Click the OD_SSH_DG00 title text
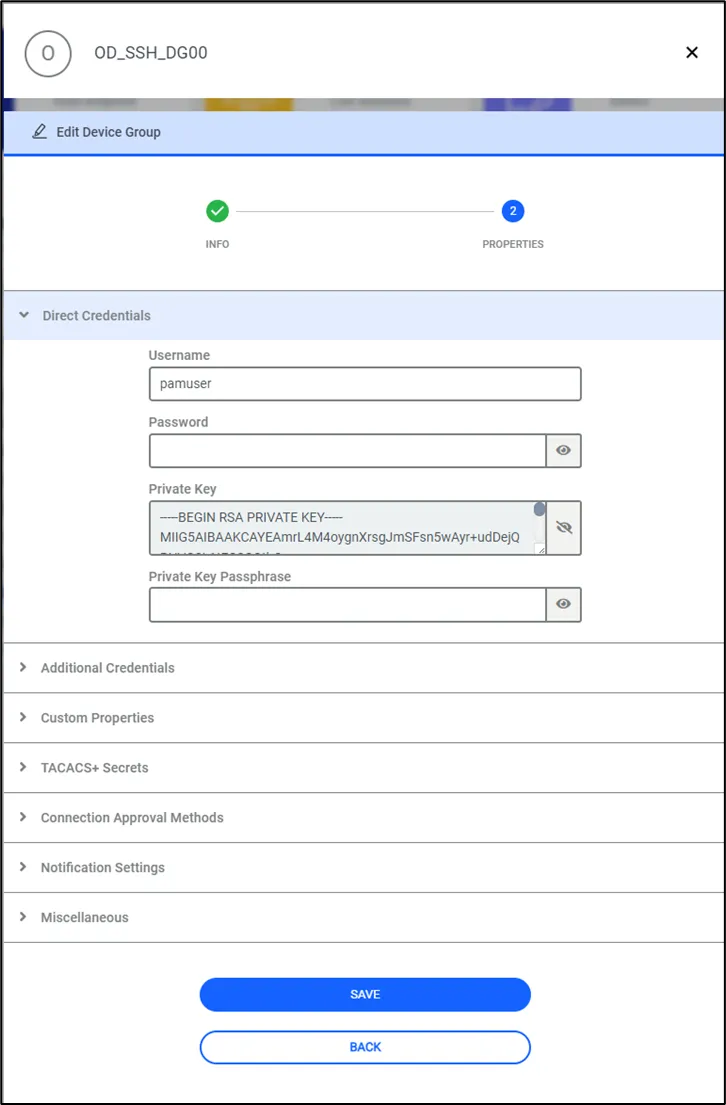Image resolution: width=726 pixels, height=1105 pixels. tap(151, 53)
